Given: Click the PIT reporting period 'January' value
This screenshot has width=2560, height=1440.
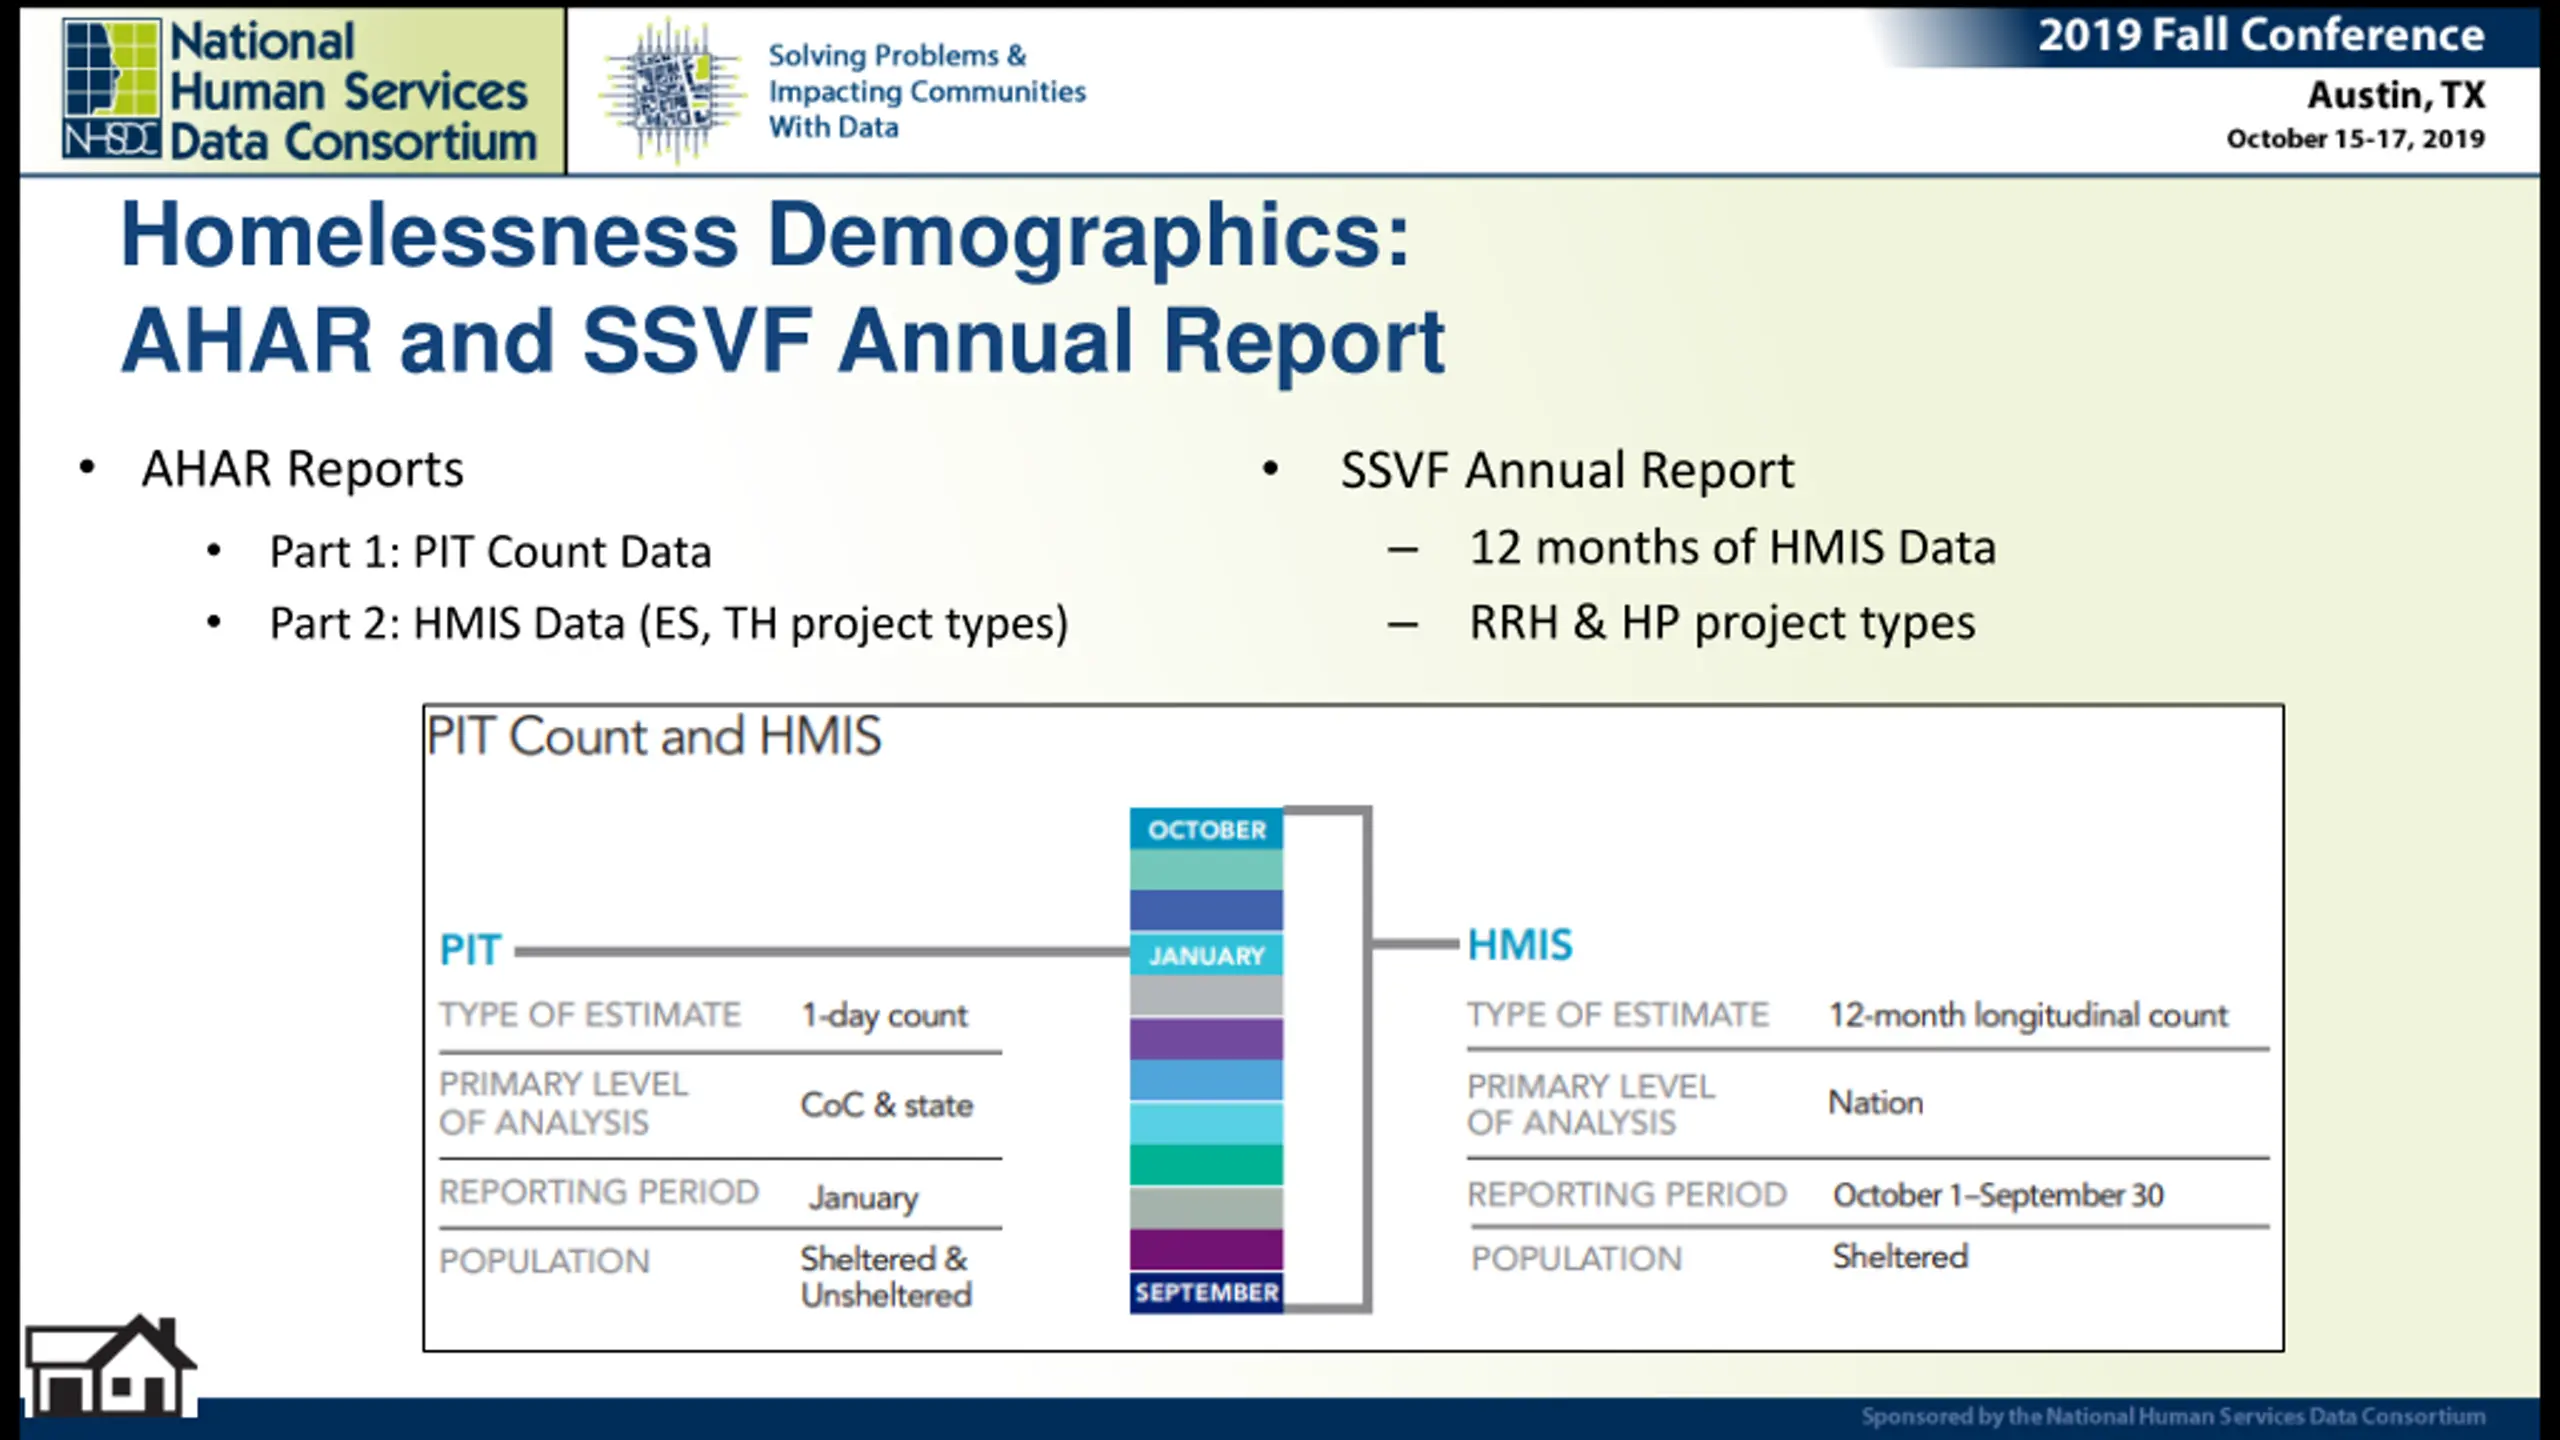Looking at the screenshot, I should pos(864,1197).
